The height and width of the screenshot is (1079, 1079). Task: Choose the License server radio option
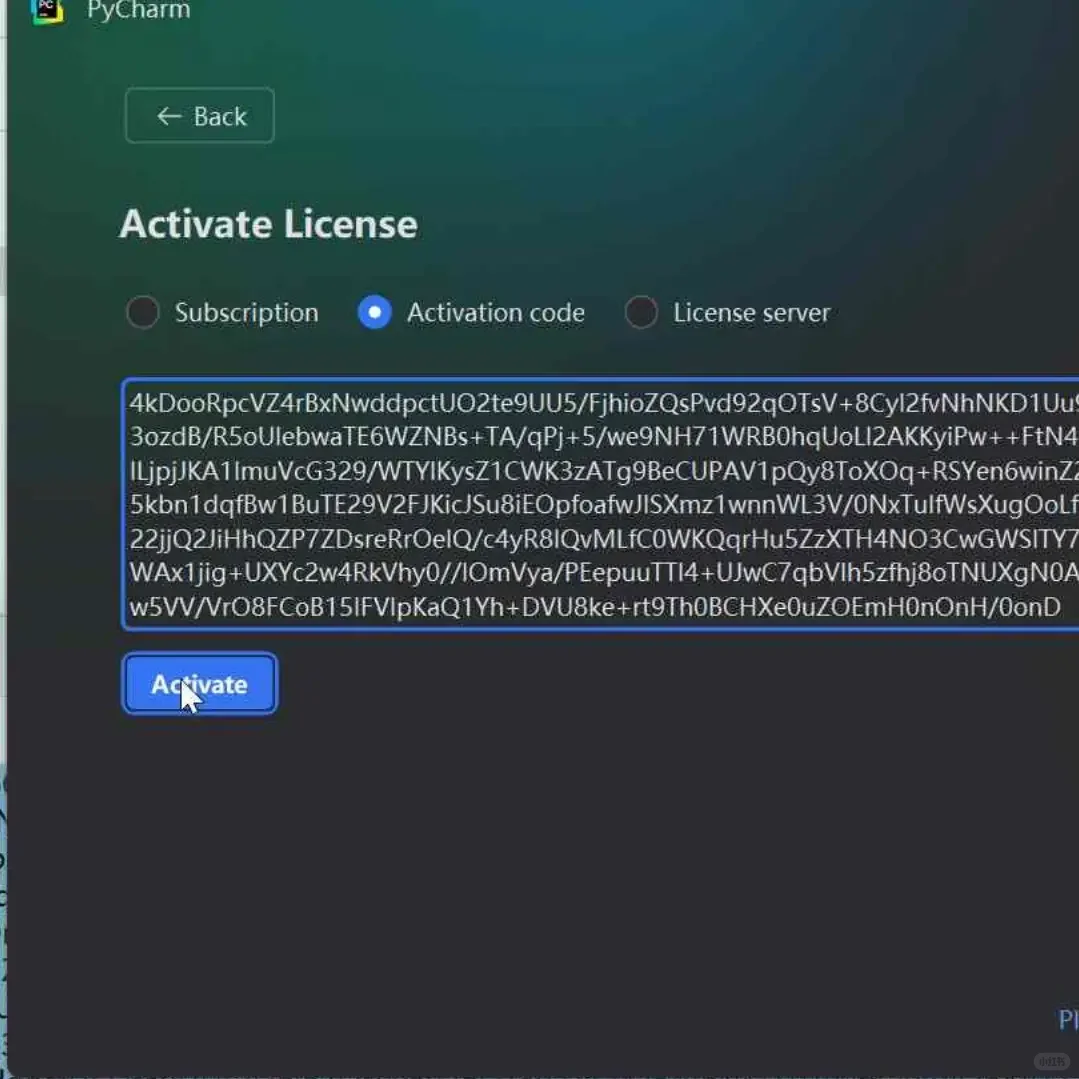pyautogui.click(x=641, y=312)
